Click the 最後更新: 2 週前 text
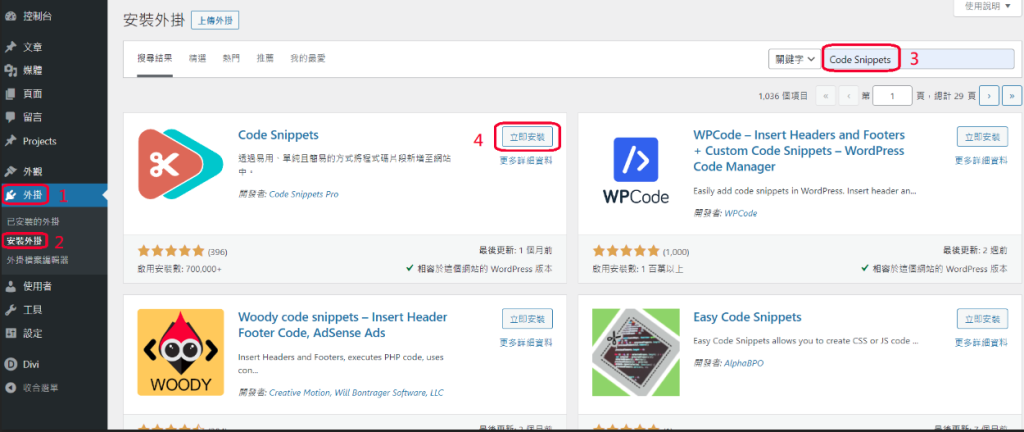 (976, 251)
